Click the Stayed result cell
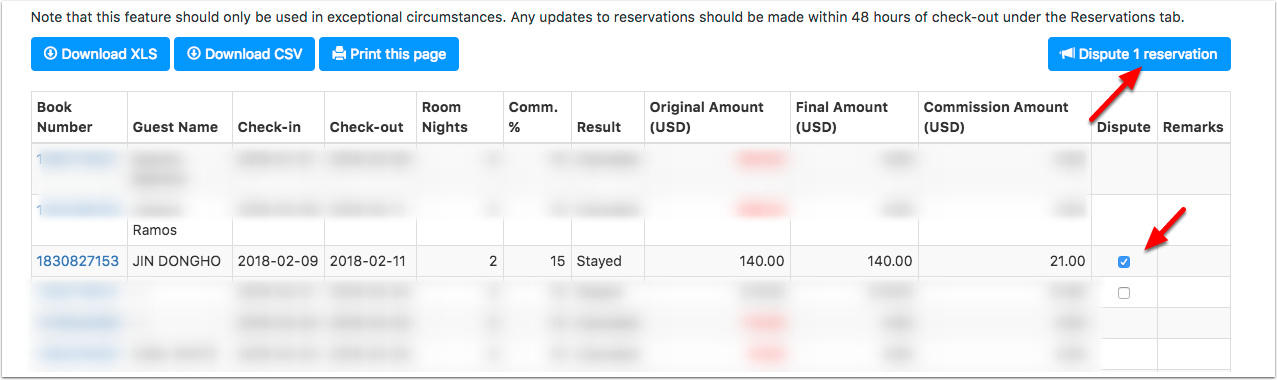The width and height of the screenshot is (1277, 380). (599, 261)
